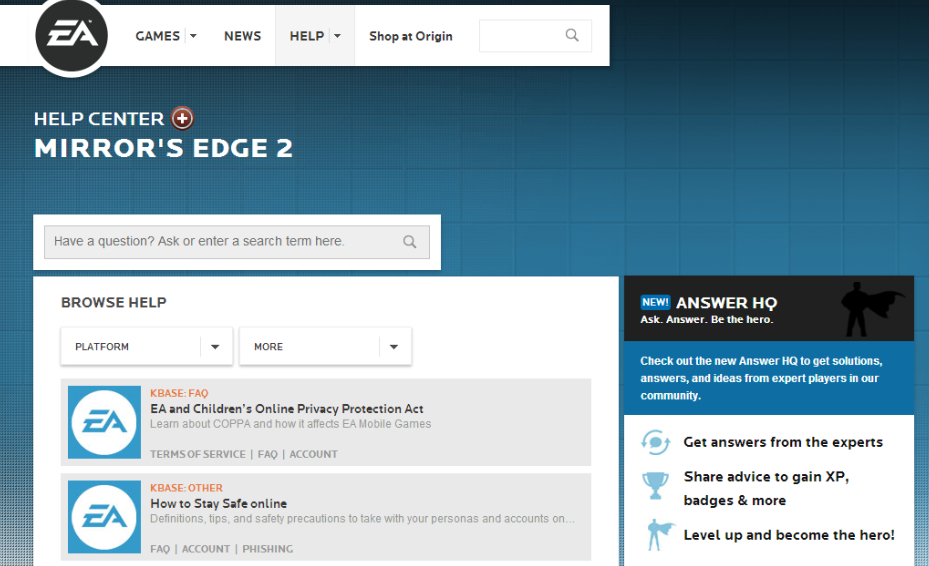The height and width of the screenshot is (566, 929).
Task: Click the chat bubbles icon beside Get answers
Action: (655, 442)
